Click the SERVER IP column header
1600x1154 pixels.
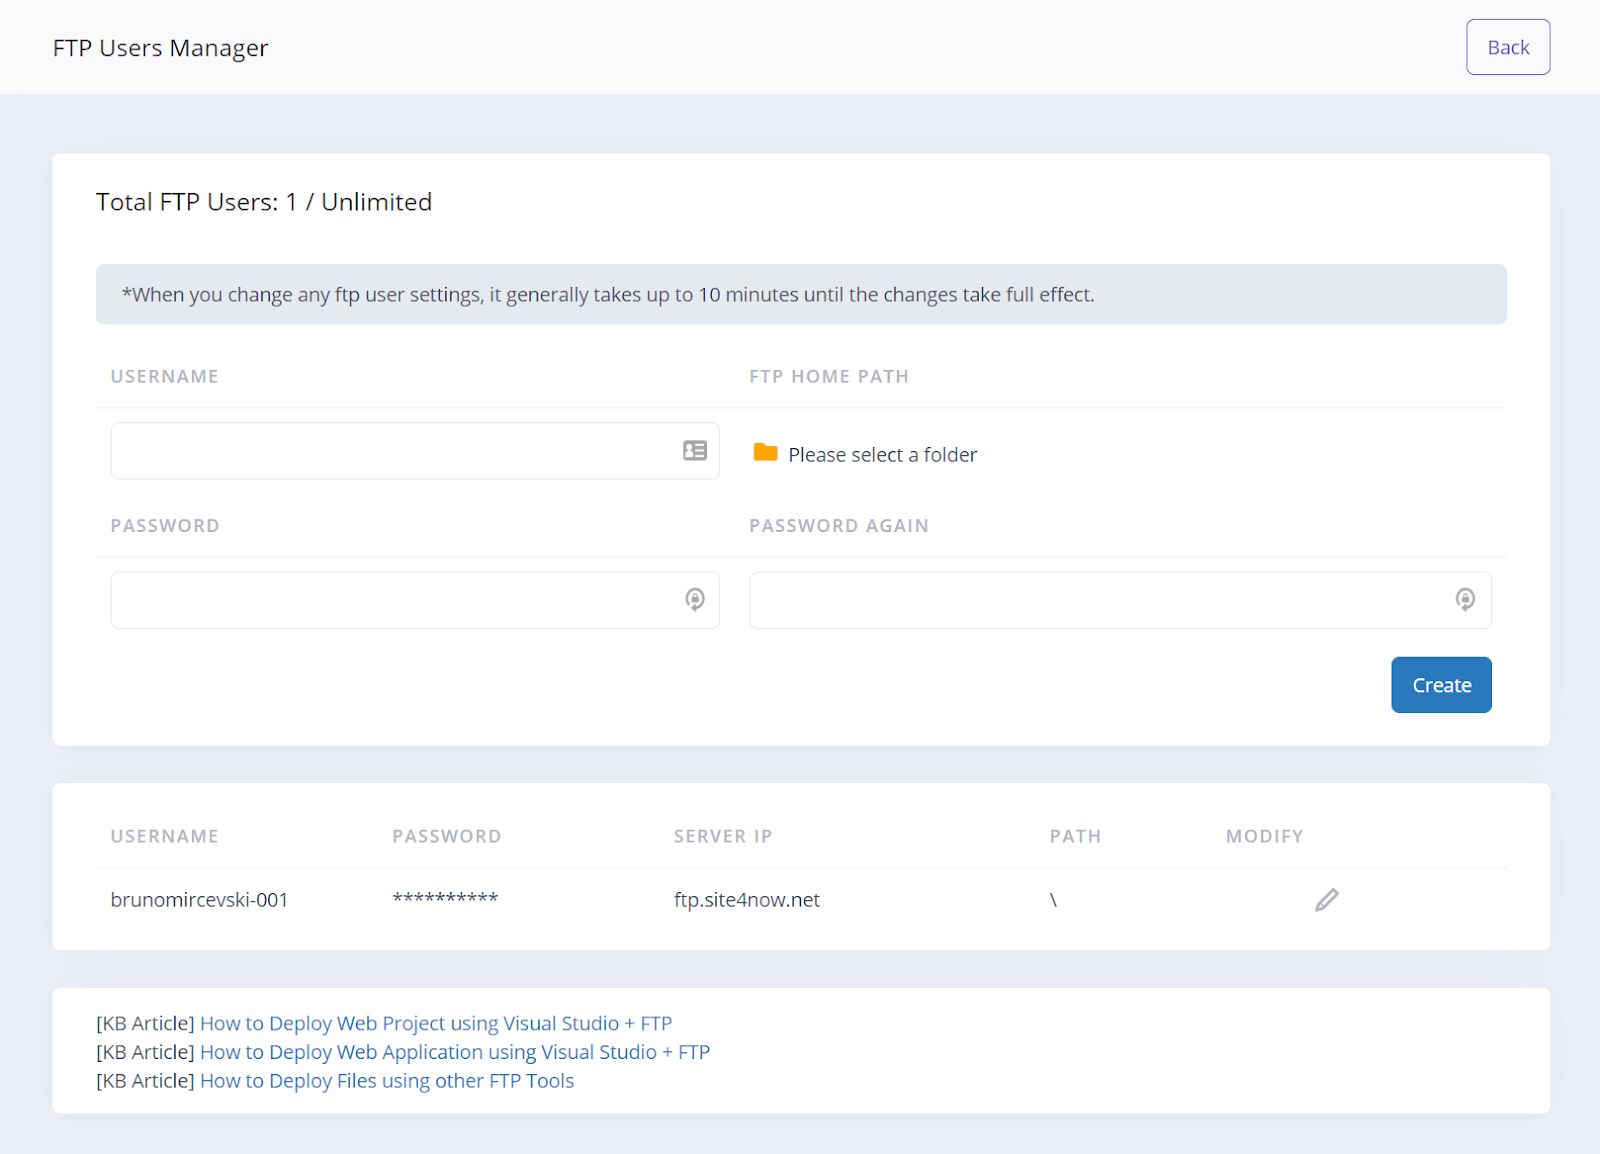[x=723, y=836]
